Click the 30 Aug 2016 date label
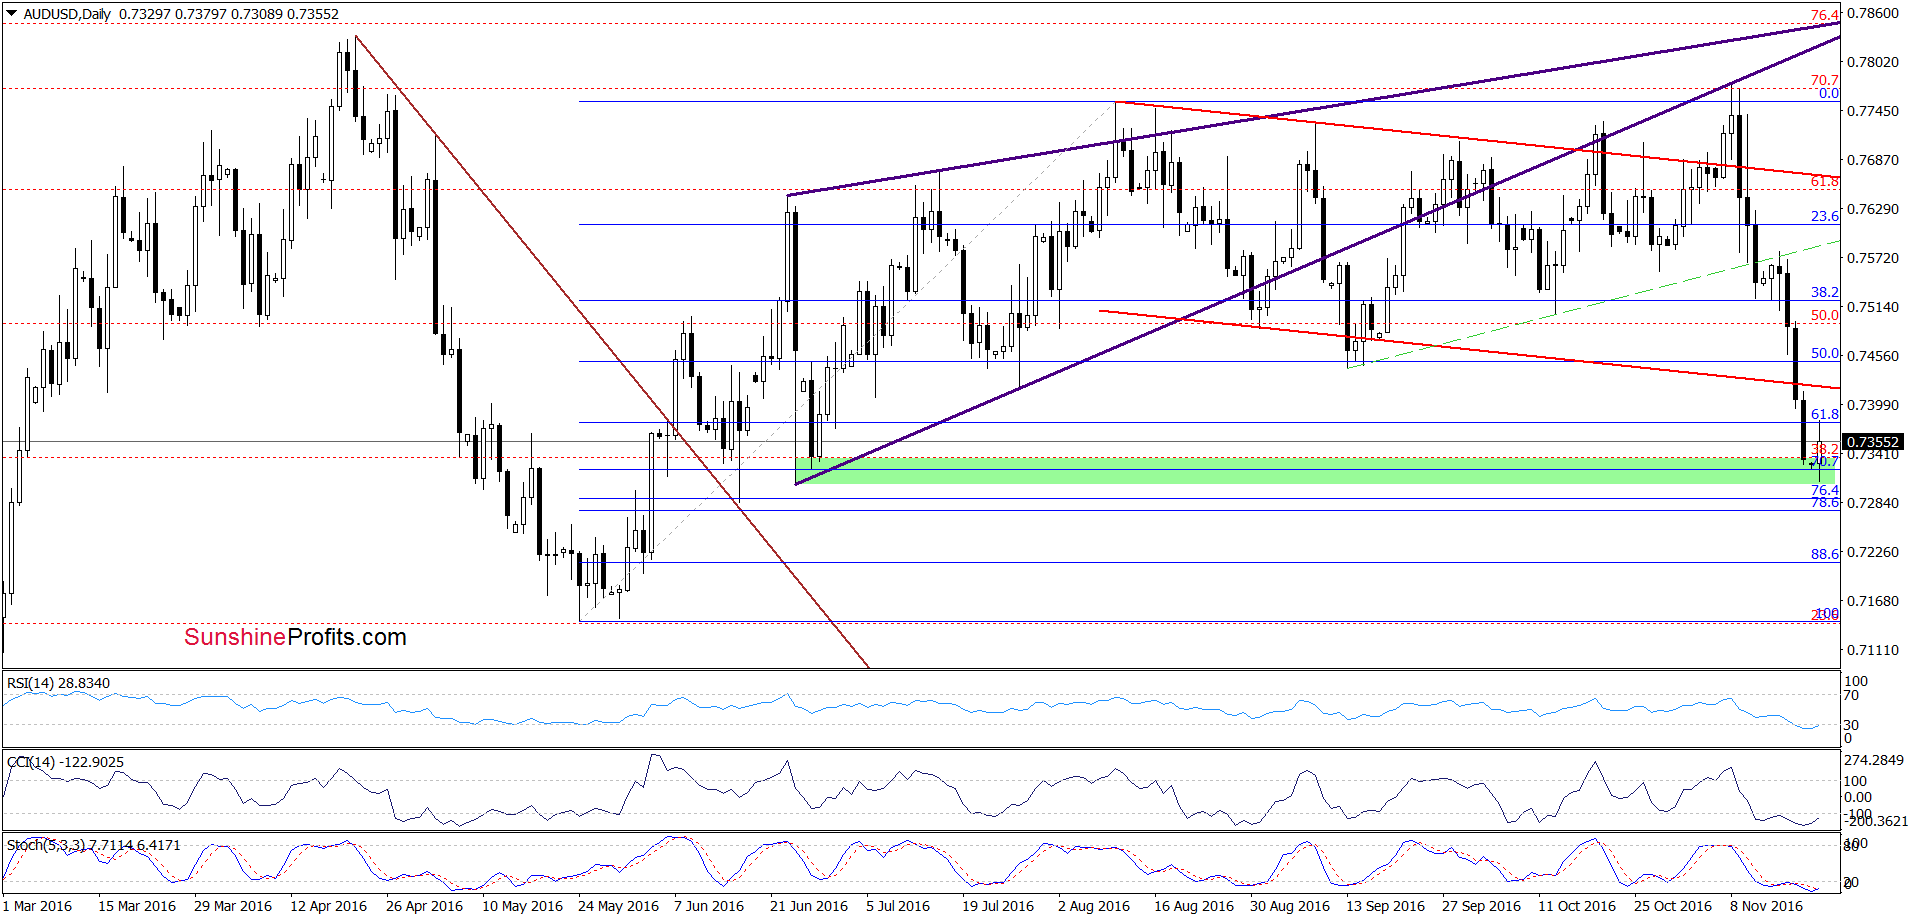 (1290, 906)
